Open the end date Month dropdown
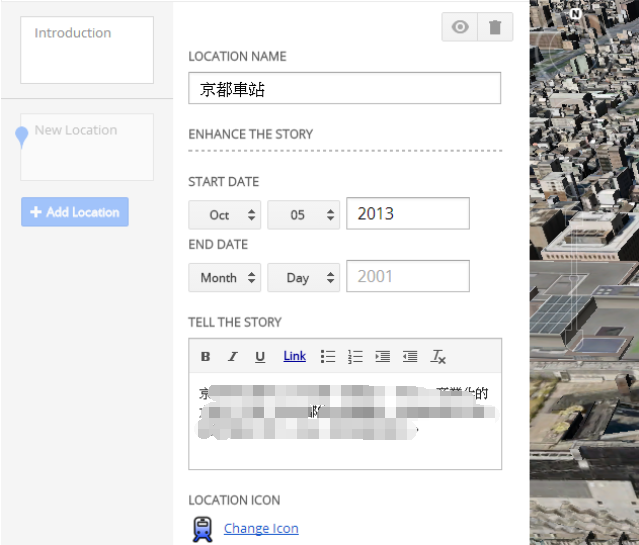This screenshot has width=639, height=545. pos(225,277)
